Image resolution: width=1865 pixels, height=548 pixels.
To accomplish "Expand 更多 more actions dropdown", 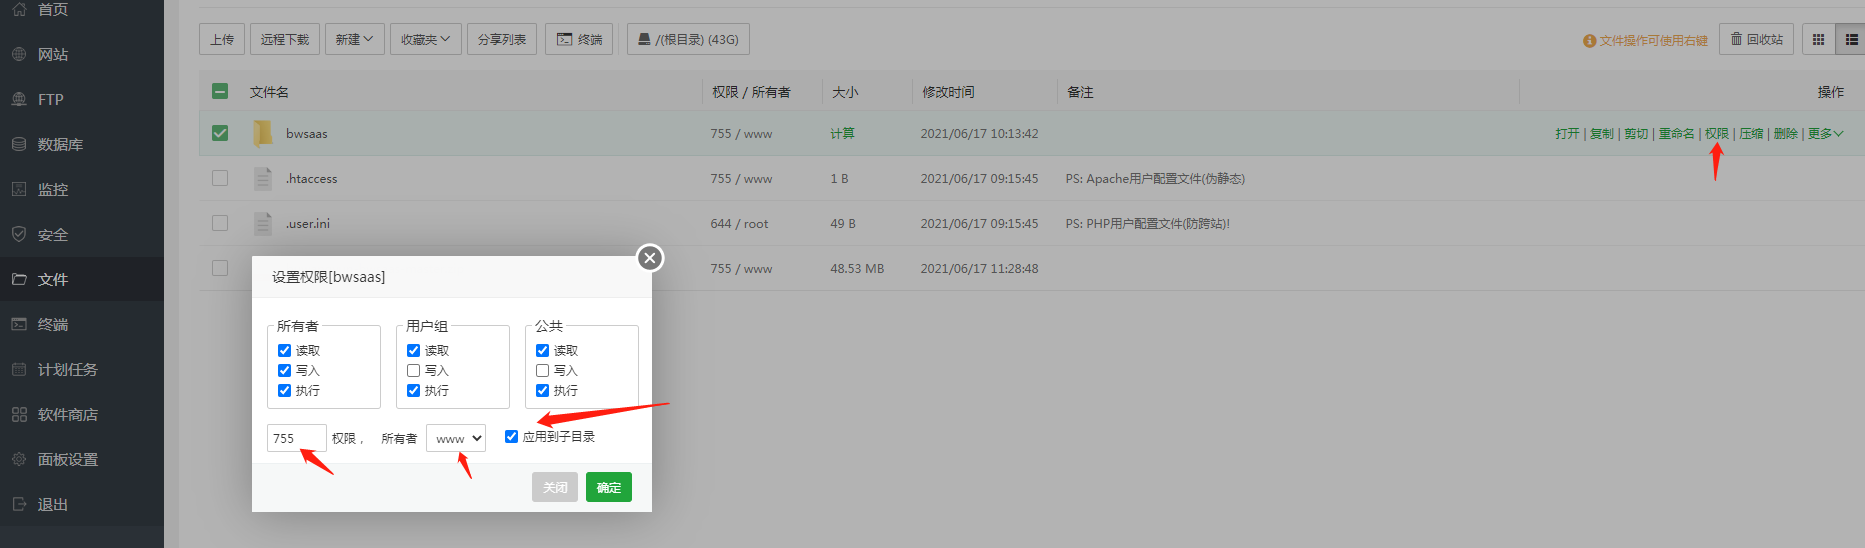I will 1825,133.
